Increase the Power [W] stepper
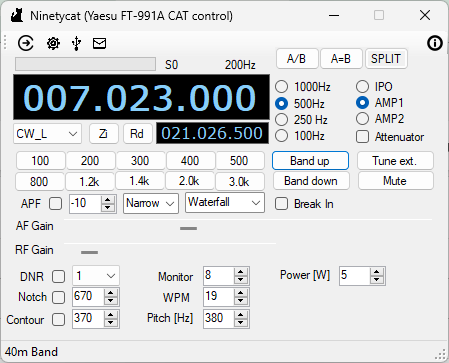The width and height of the screenshot is (449, 363). [377, 272]
